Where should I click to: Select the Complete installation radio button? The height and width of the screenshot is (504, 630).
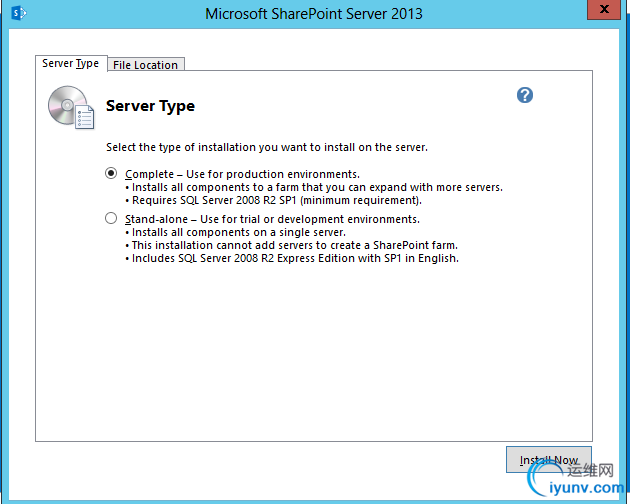click(x=111, y=173)
